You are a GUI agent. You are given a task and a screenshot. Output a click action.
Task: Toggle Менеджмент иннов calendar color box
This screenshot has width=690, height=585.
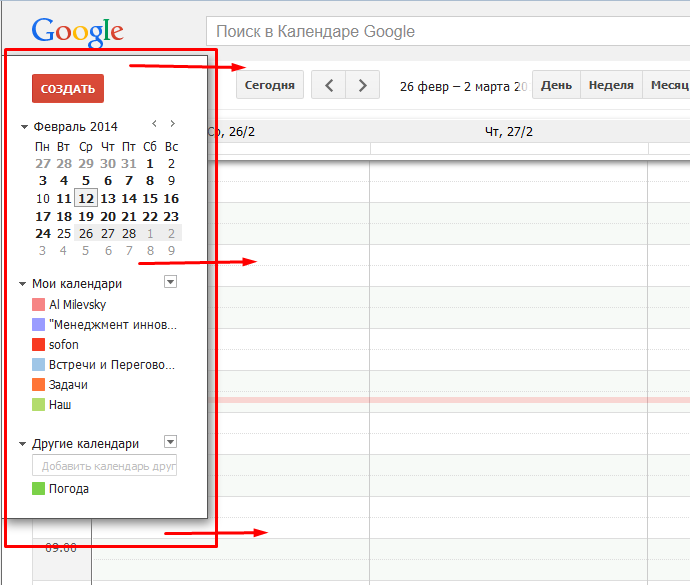pyautogui.click(x=38, y=324)
